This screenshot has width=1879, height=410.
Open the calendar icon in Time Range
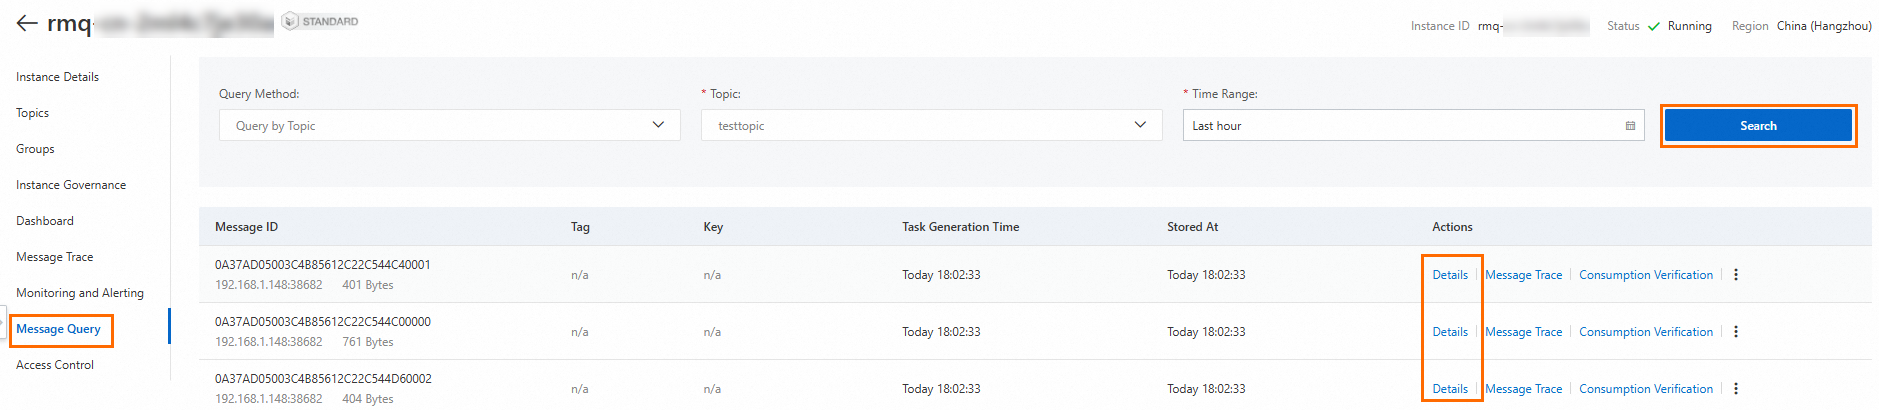click(1630, 126)
